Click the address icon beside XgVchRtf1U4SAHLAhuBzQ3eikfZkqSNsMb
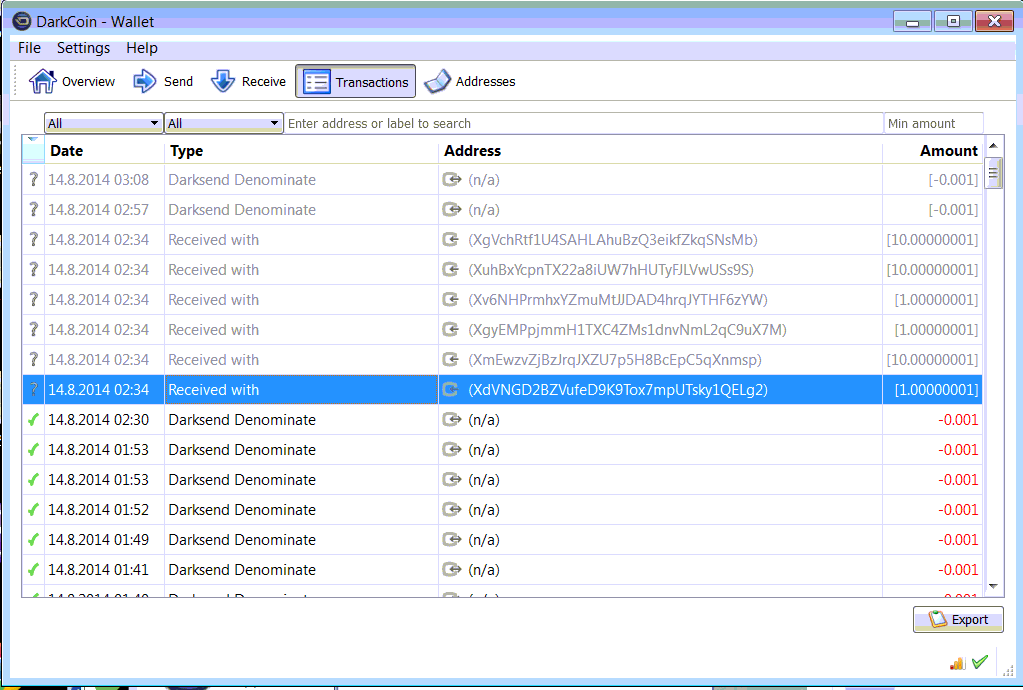Image resolution: width=1023 pixels, height=690 pixels. (451, 239)
